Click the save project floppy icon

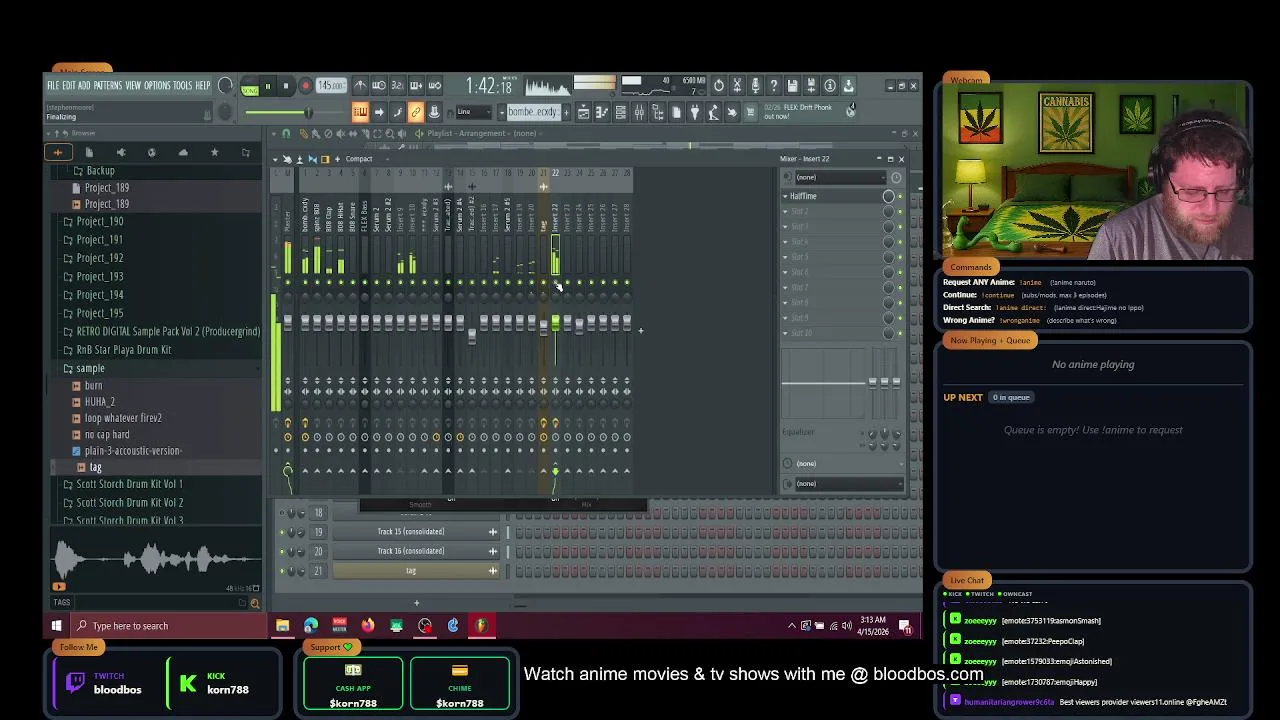click(x=792, y=86)
